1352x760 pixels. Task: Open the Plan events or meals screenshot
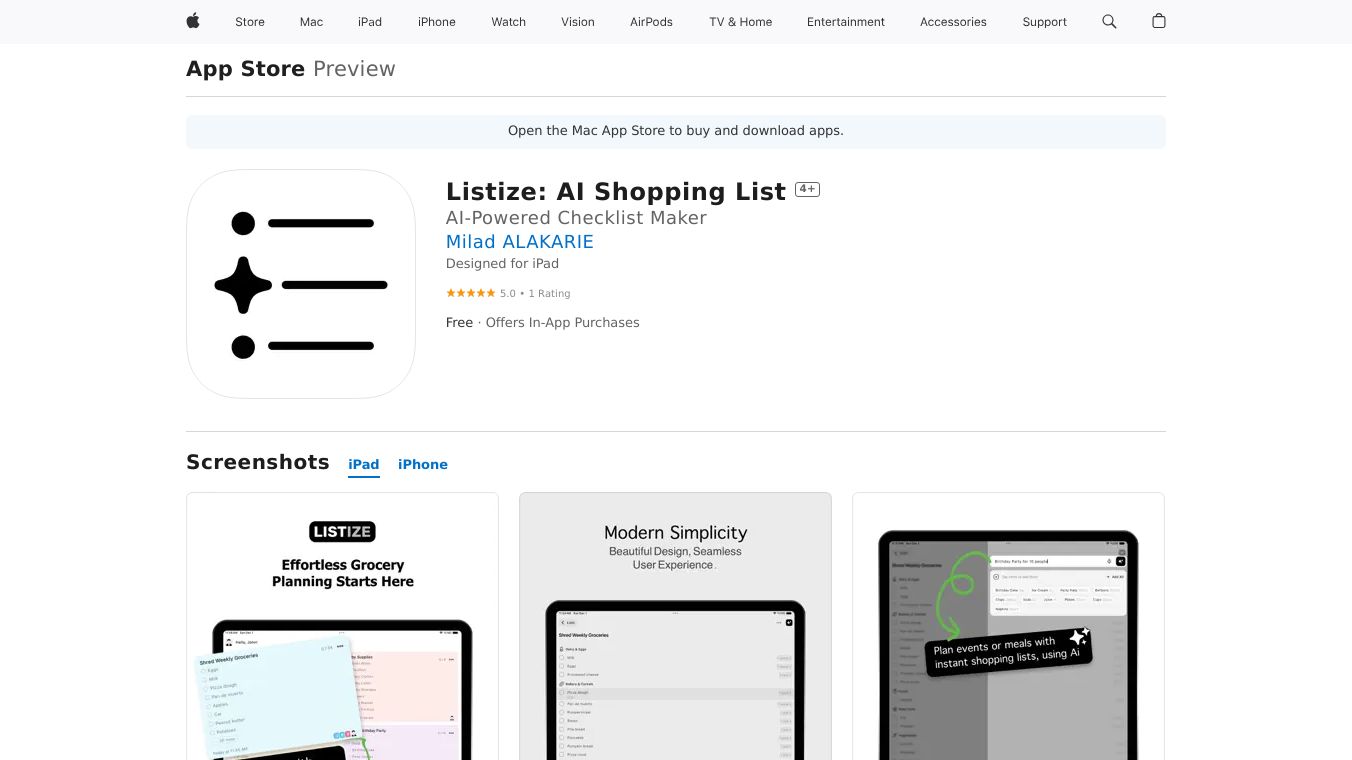tap(1008, 626)
